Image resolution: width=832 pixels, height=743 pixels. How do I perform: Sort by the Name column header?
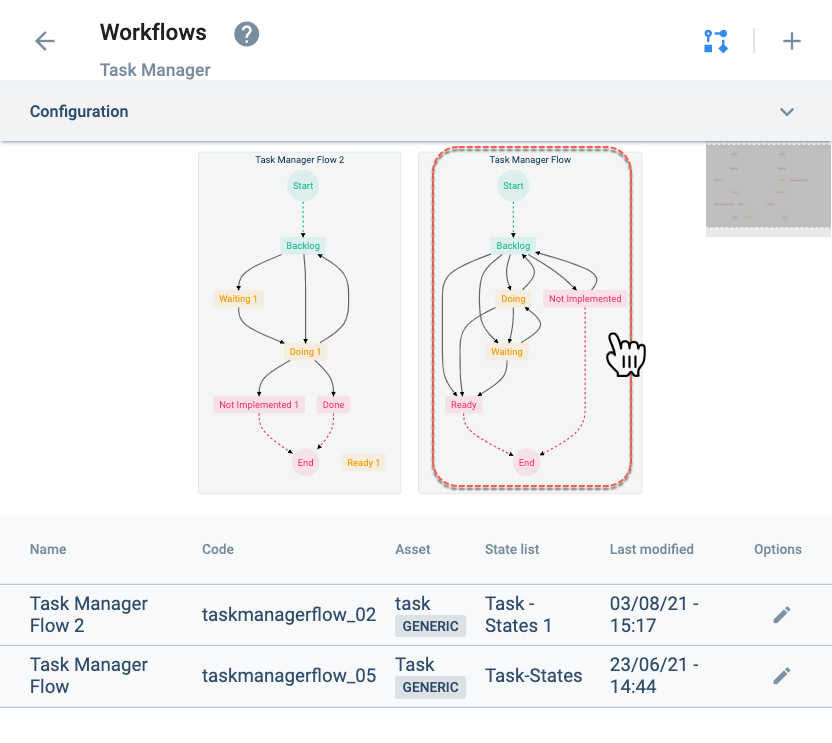click(x=48, y=549)
